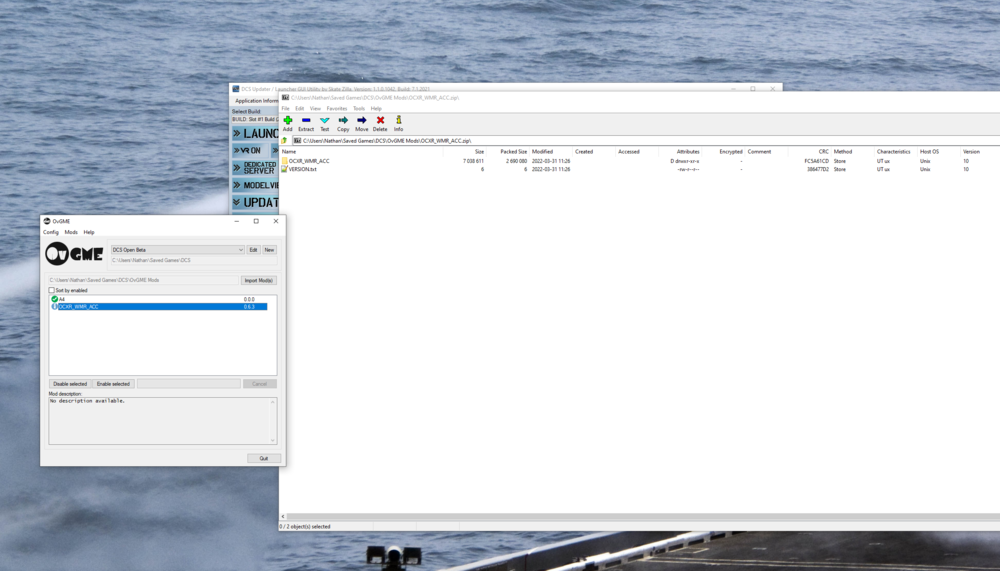Click the Mod description text box
The width and height of the screenshot is (1000, 571).
click(159, 421)
